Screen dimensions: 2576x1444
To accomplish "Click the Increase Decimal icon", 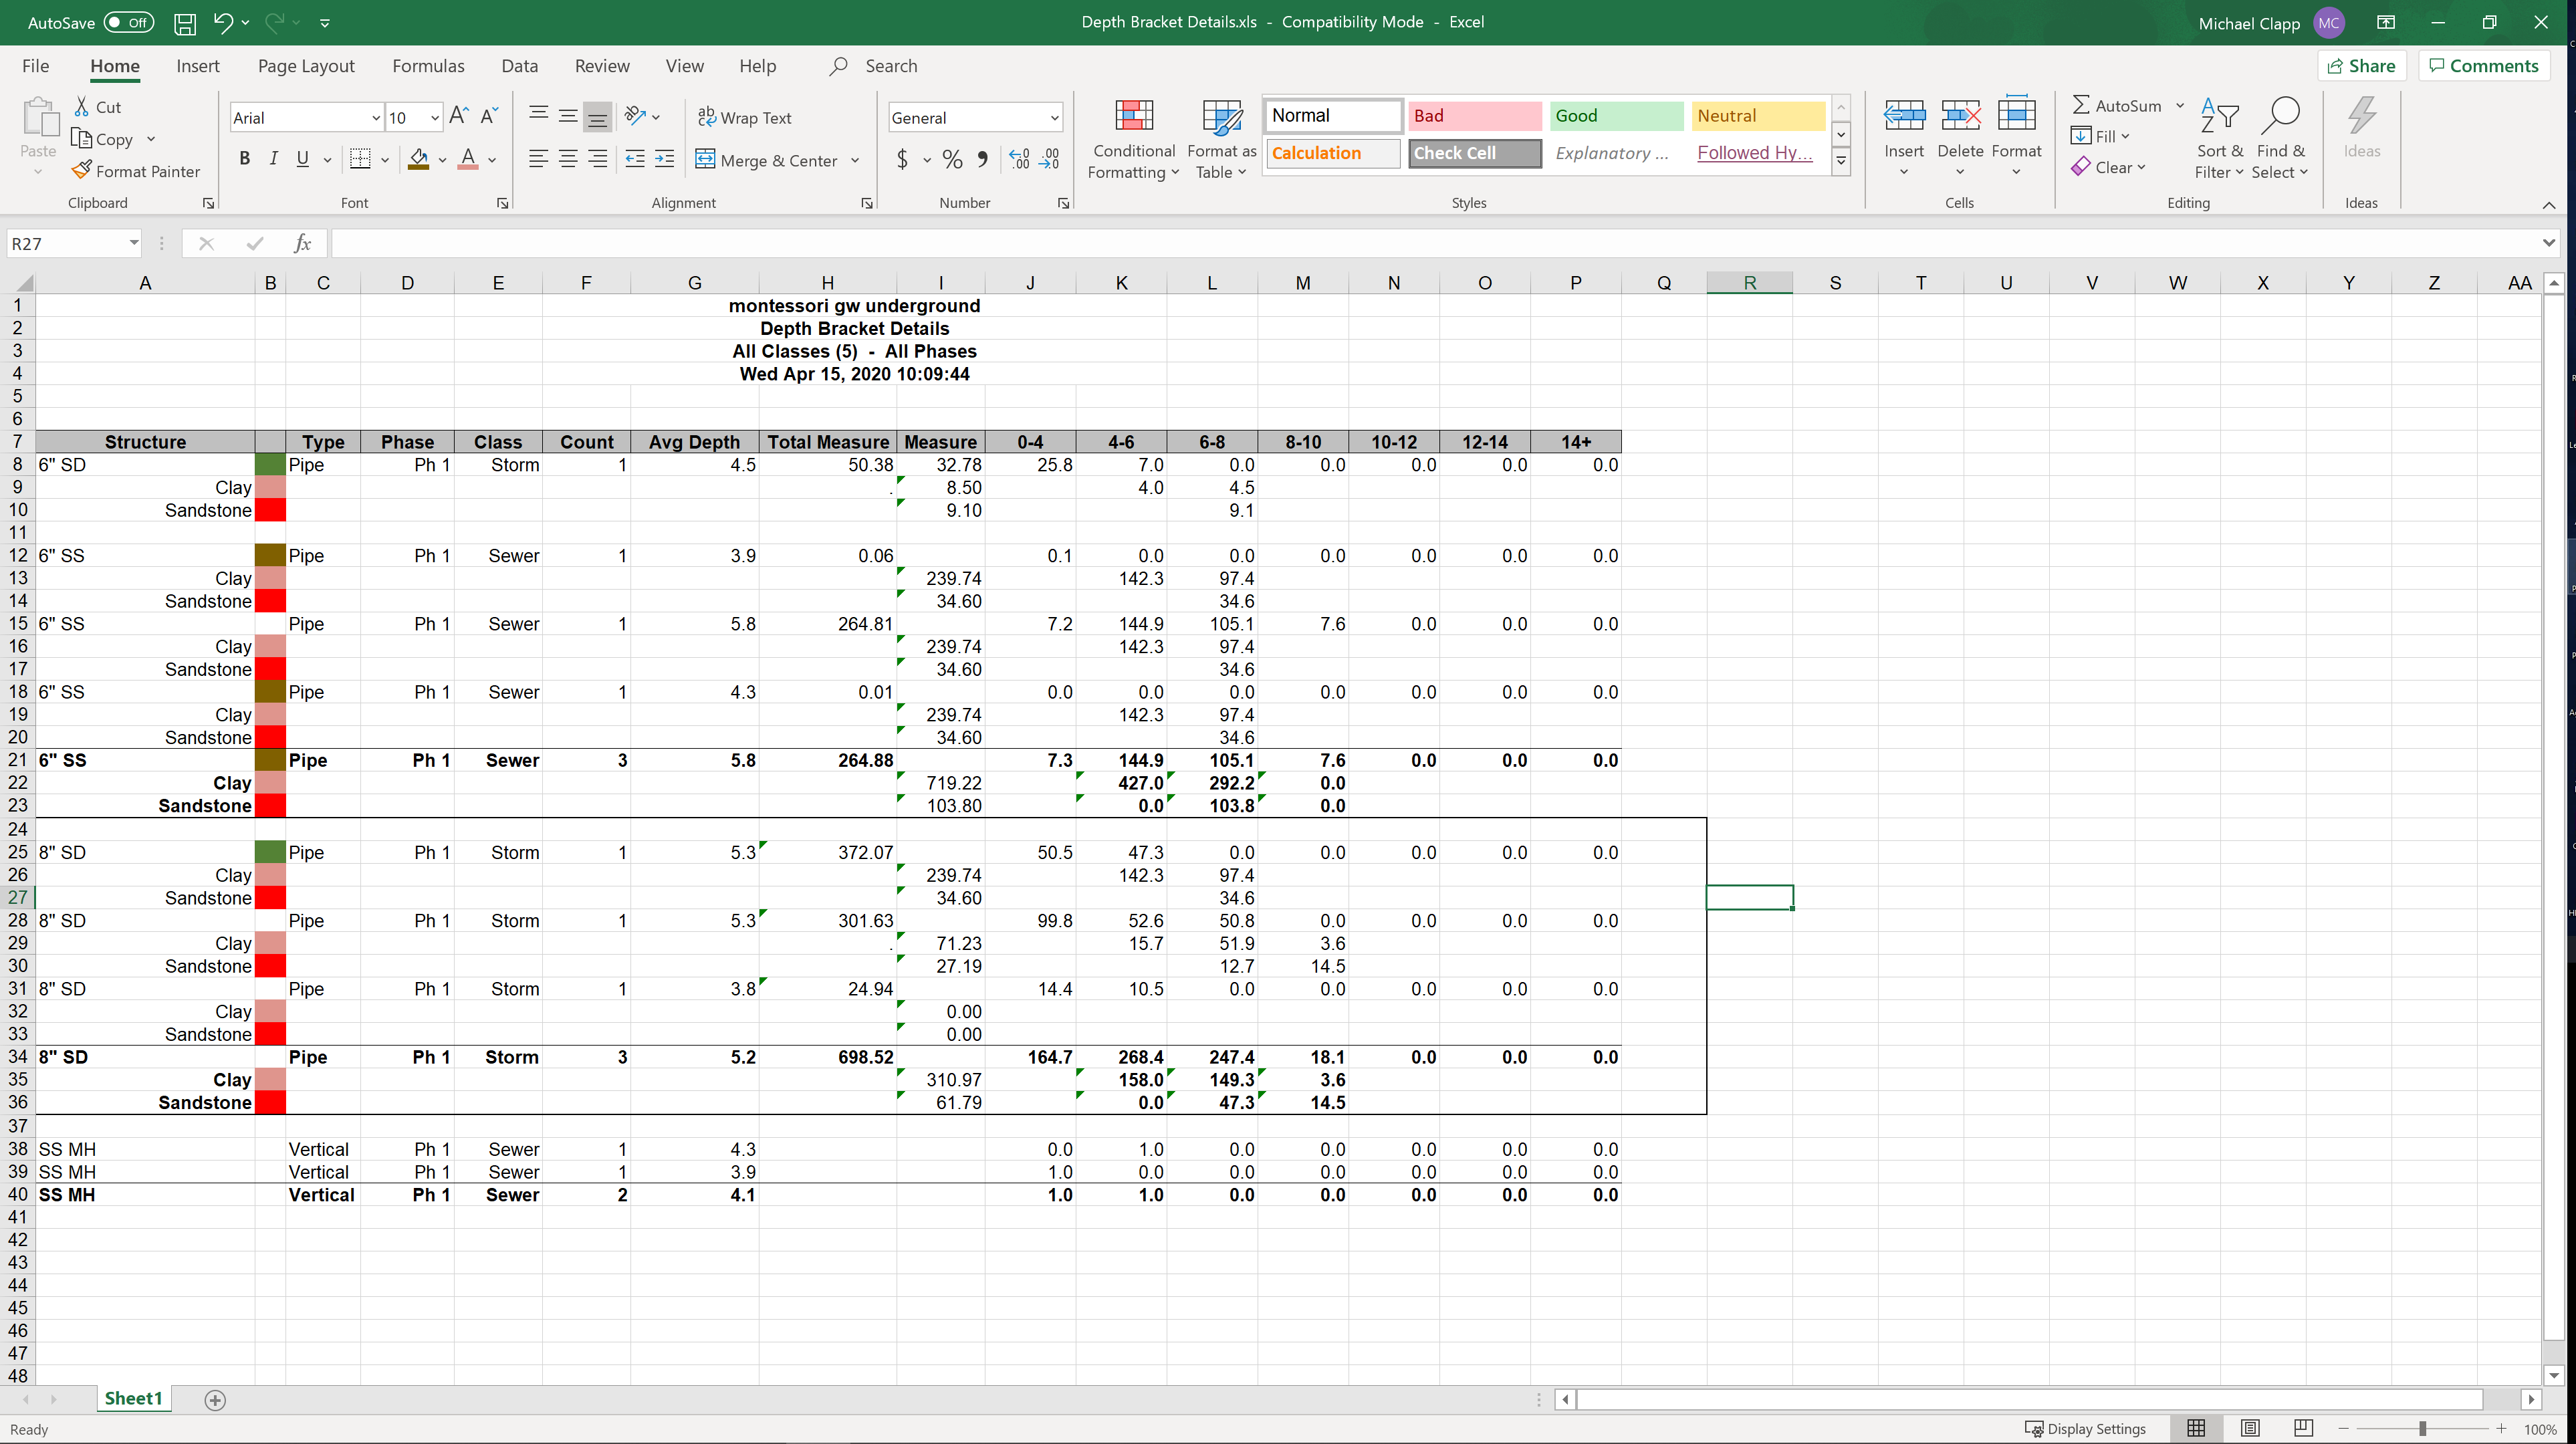I will (x=1019, y=160).
